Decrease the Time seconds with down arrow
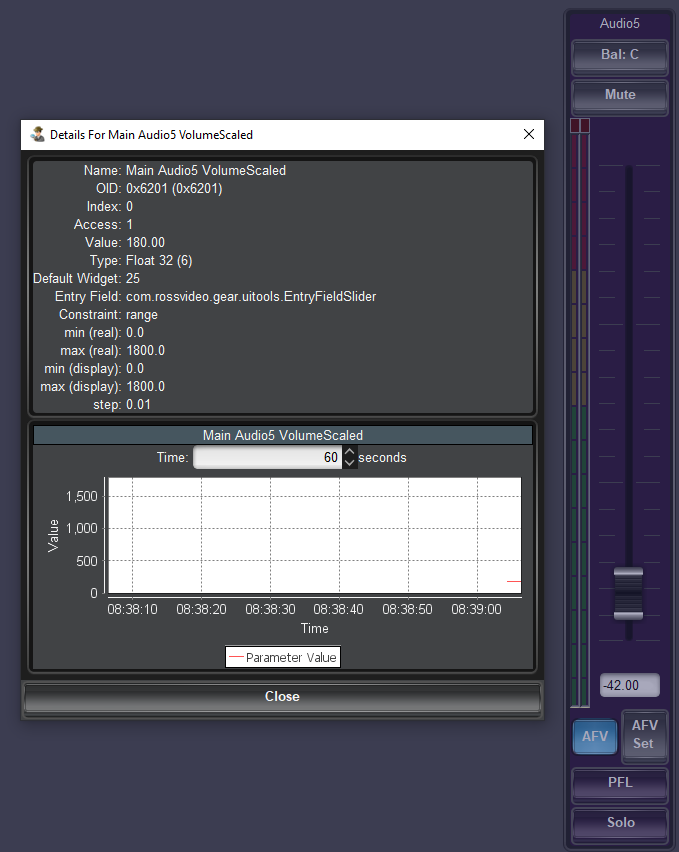Screen dimensions: 679x852 click(349, 463)
